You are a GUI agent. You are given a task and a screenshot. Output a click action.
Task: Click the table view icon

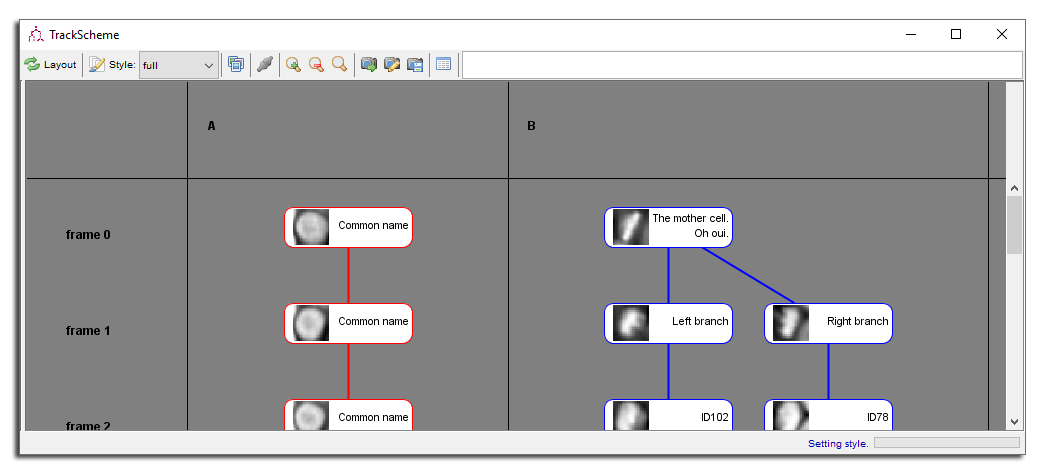pos(444,65)
